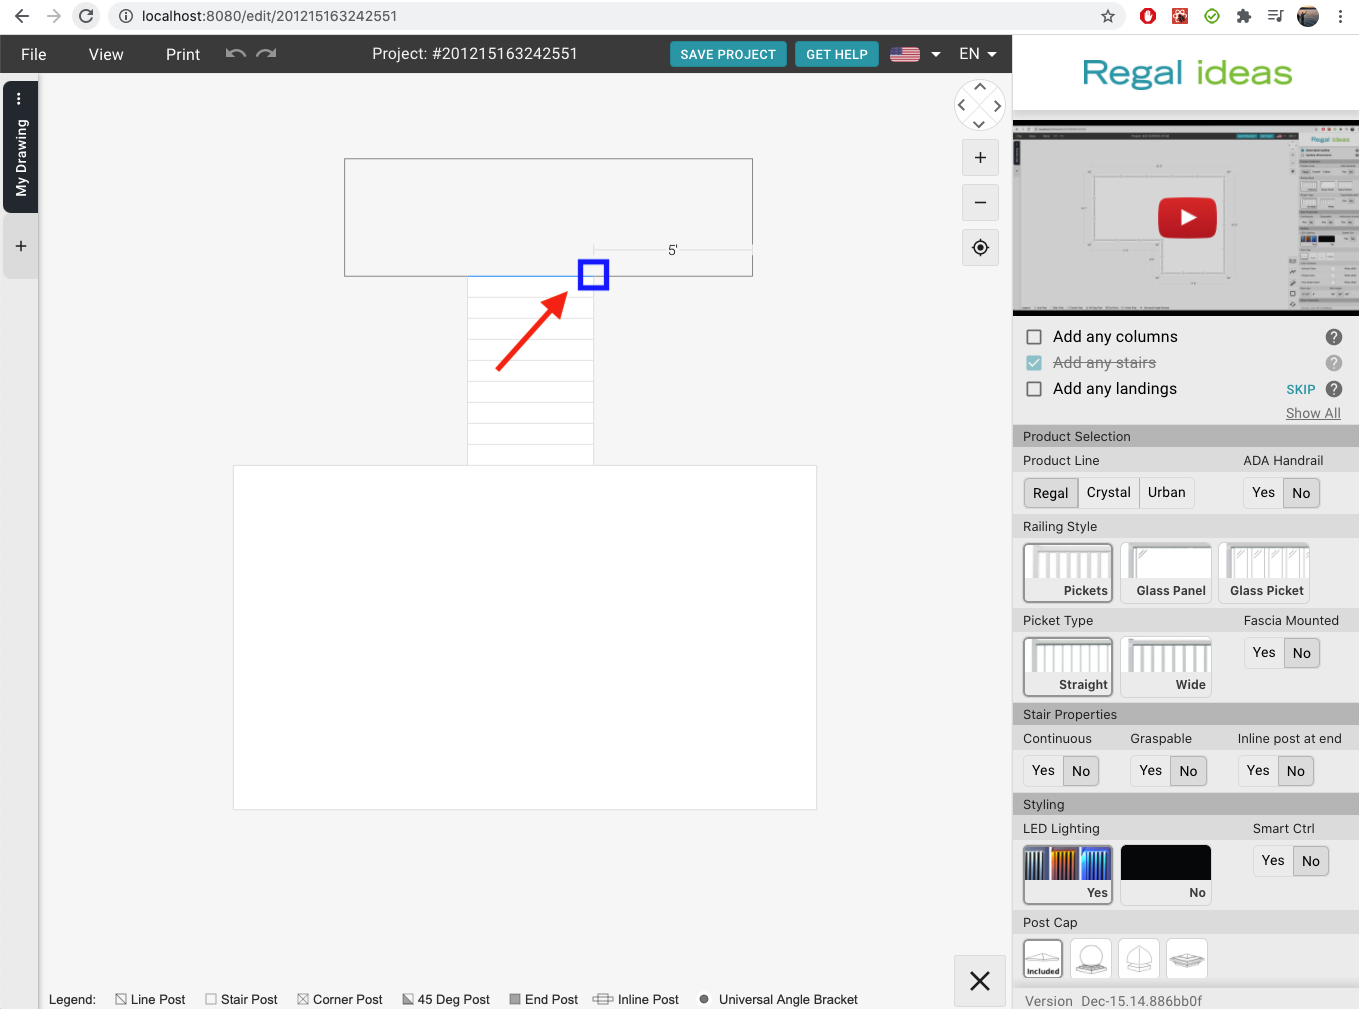Image resolution: width=1359 pixels, height=1009 pixels.
Task: Zoom out with the minus button
Action: pyautogui.click(x=980, y=203)
